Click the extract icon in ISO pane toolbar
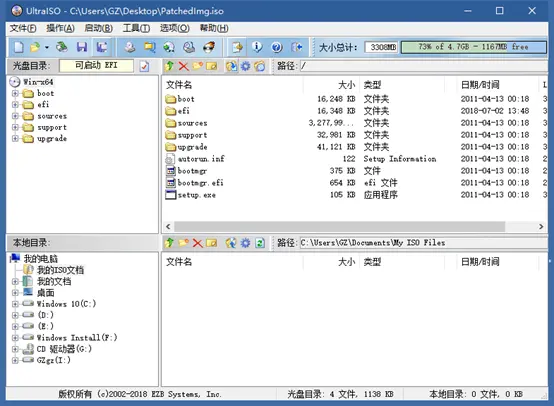This screenshot has width=554, height=406. (x=231, y=66)
